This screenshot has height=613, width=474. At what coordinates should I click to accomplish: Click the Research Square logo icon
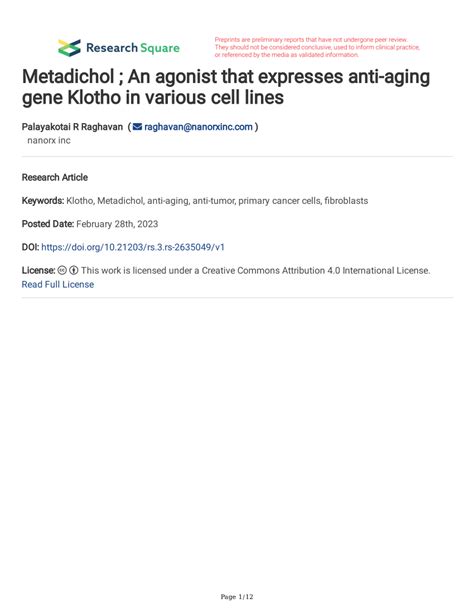point(69,48)
